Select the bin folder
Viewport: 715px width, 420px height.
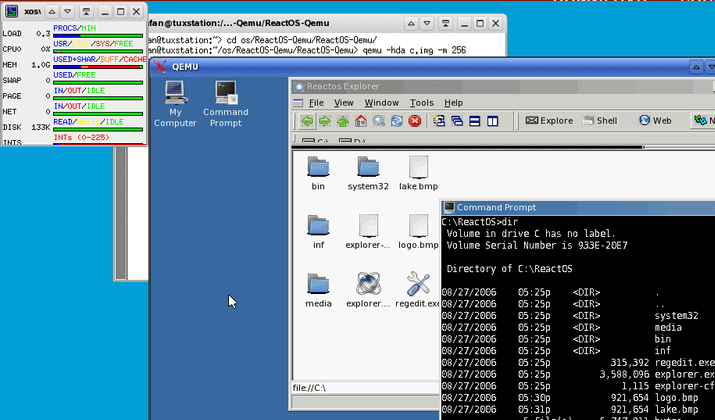tap(318, 173)
